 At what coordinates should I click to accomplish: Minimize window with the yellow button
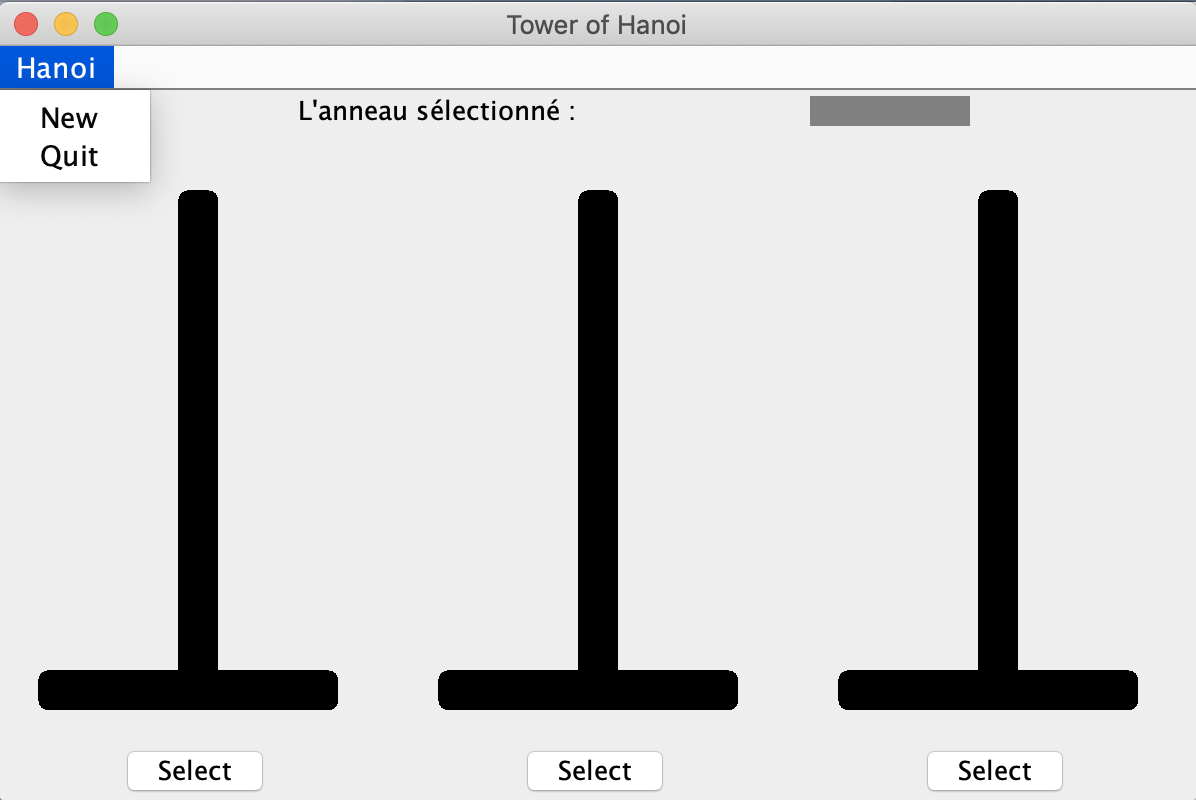[x=66, y=24]
